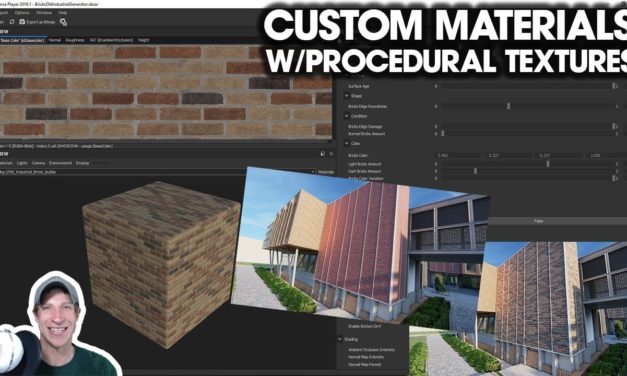Viewport: 627px width, 376px height.
Task: Open the 3D view Camera menu
Action: pyautogui.click(x=38, y=163)
